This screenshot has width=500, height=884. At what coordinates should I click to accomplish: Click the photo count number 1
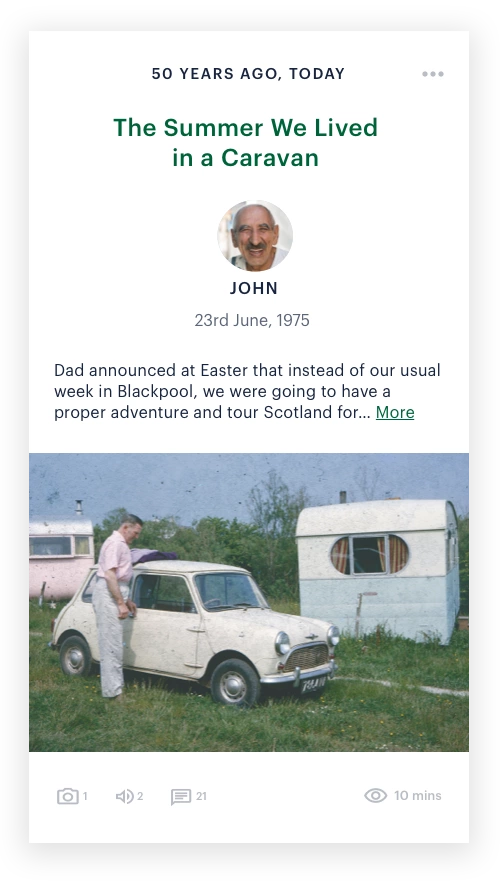[85, 796]
